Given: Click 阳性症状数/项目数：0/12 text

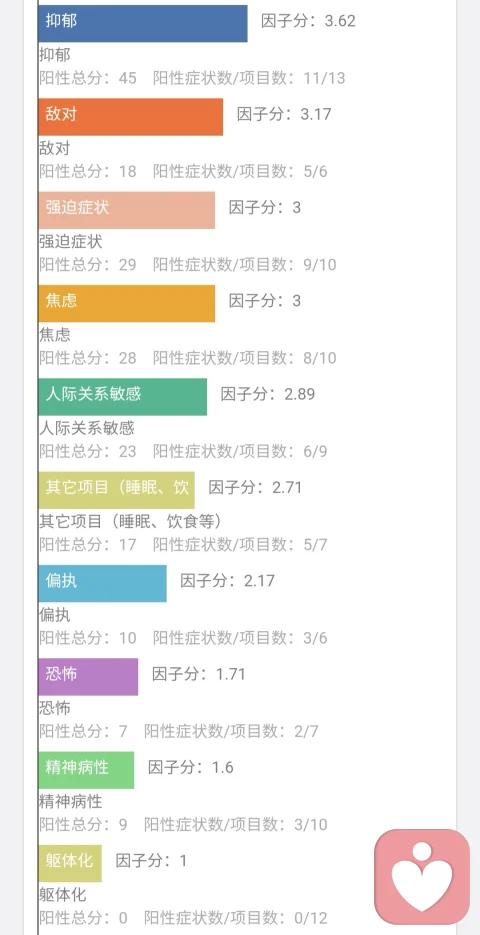Looking at the screenshot, I should coord(236,918).
